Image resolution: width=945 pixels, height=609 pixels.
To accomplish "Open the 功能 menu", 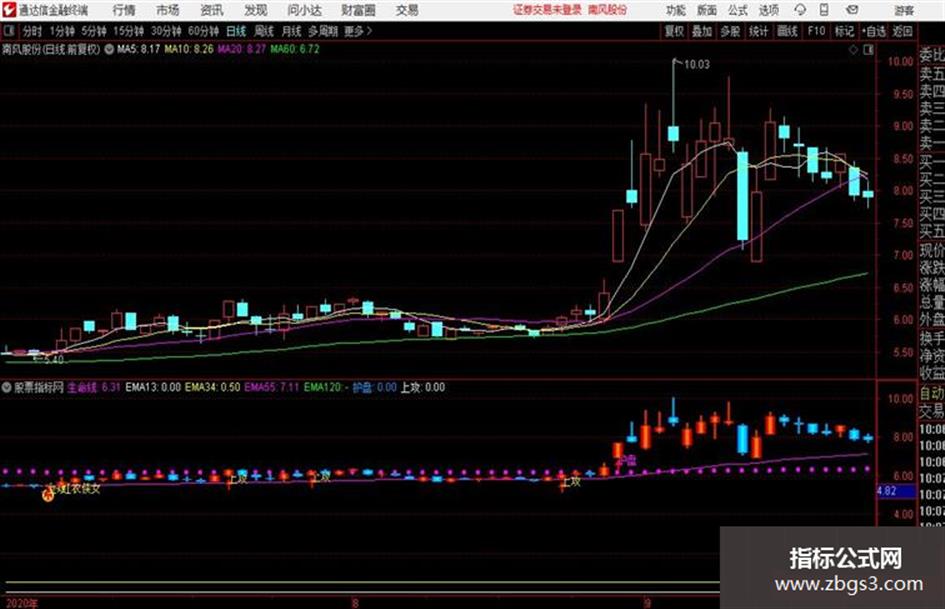I will pos(676,10).
